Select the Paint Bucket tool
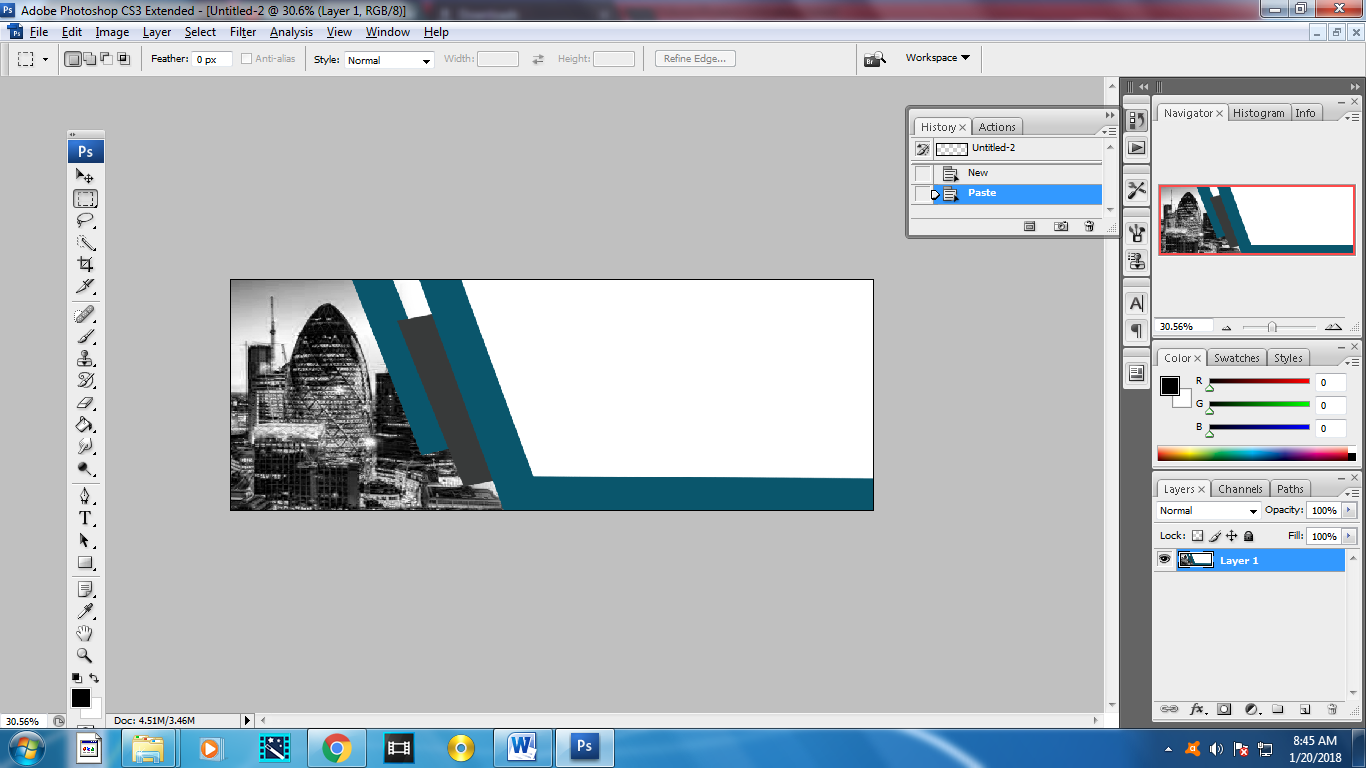The image size is (1366, 768). point(85,425)
